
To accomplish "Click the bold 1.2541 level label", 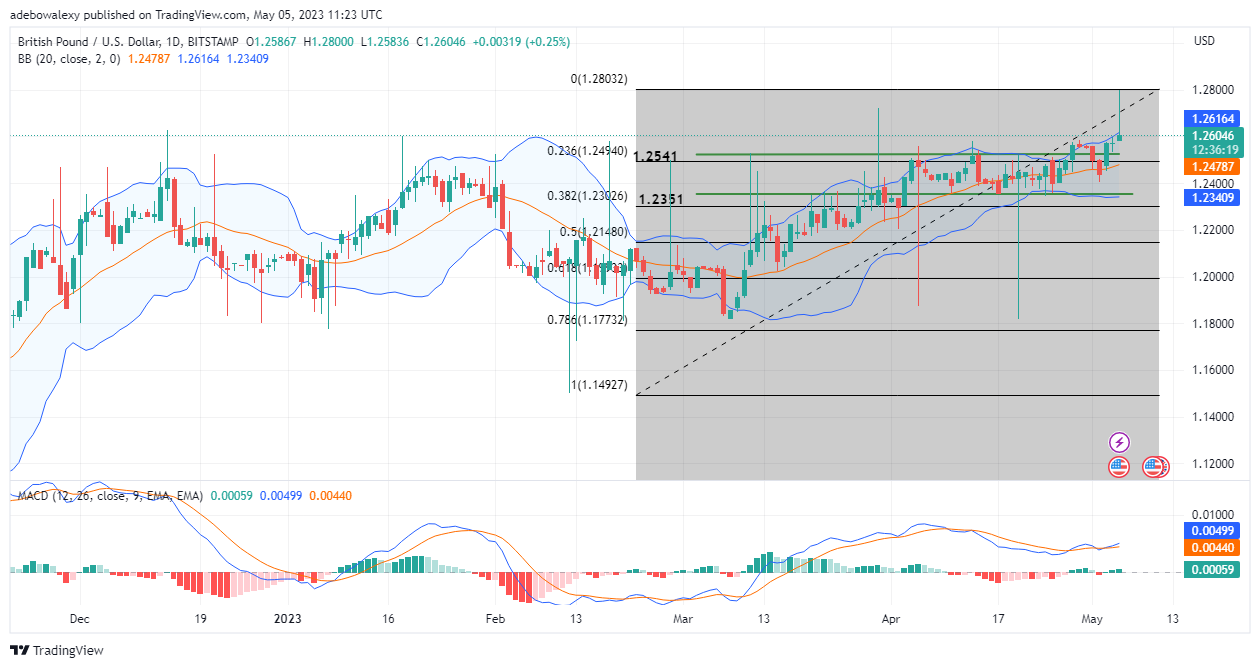I will (x=656, y=157).
